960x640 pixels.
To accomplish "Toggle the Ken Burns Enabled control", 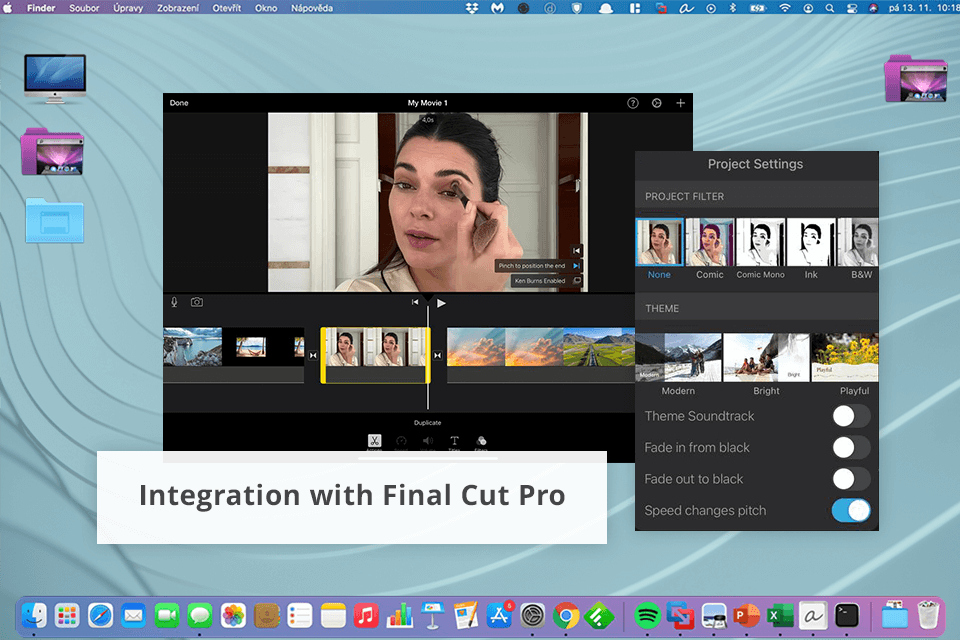I will pyautogui.click(x=546, y=280).
